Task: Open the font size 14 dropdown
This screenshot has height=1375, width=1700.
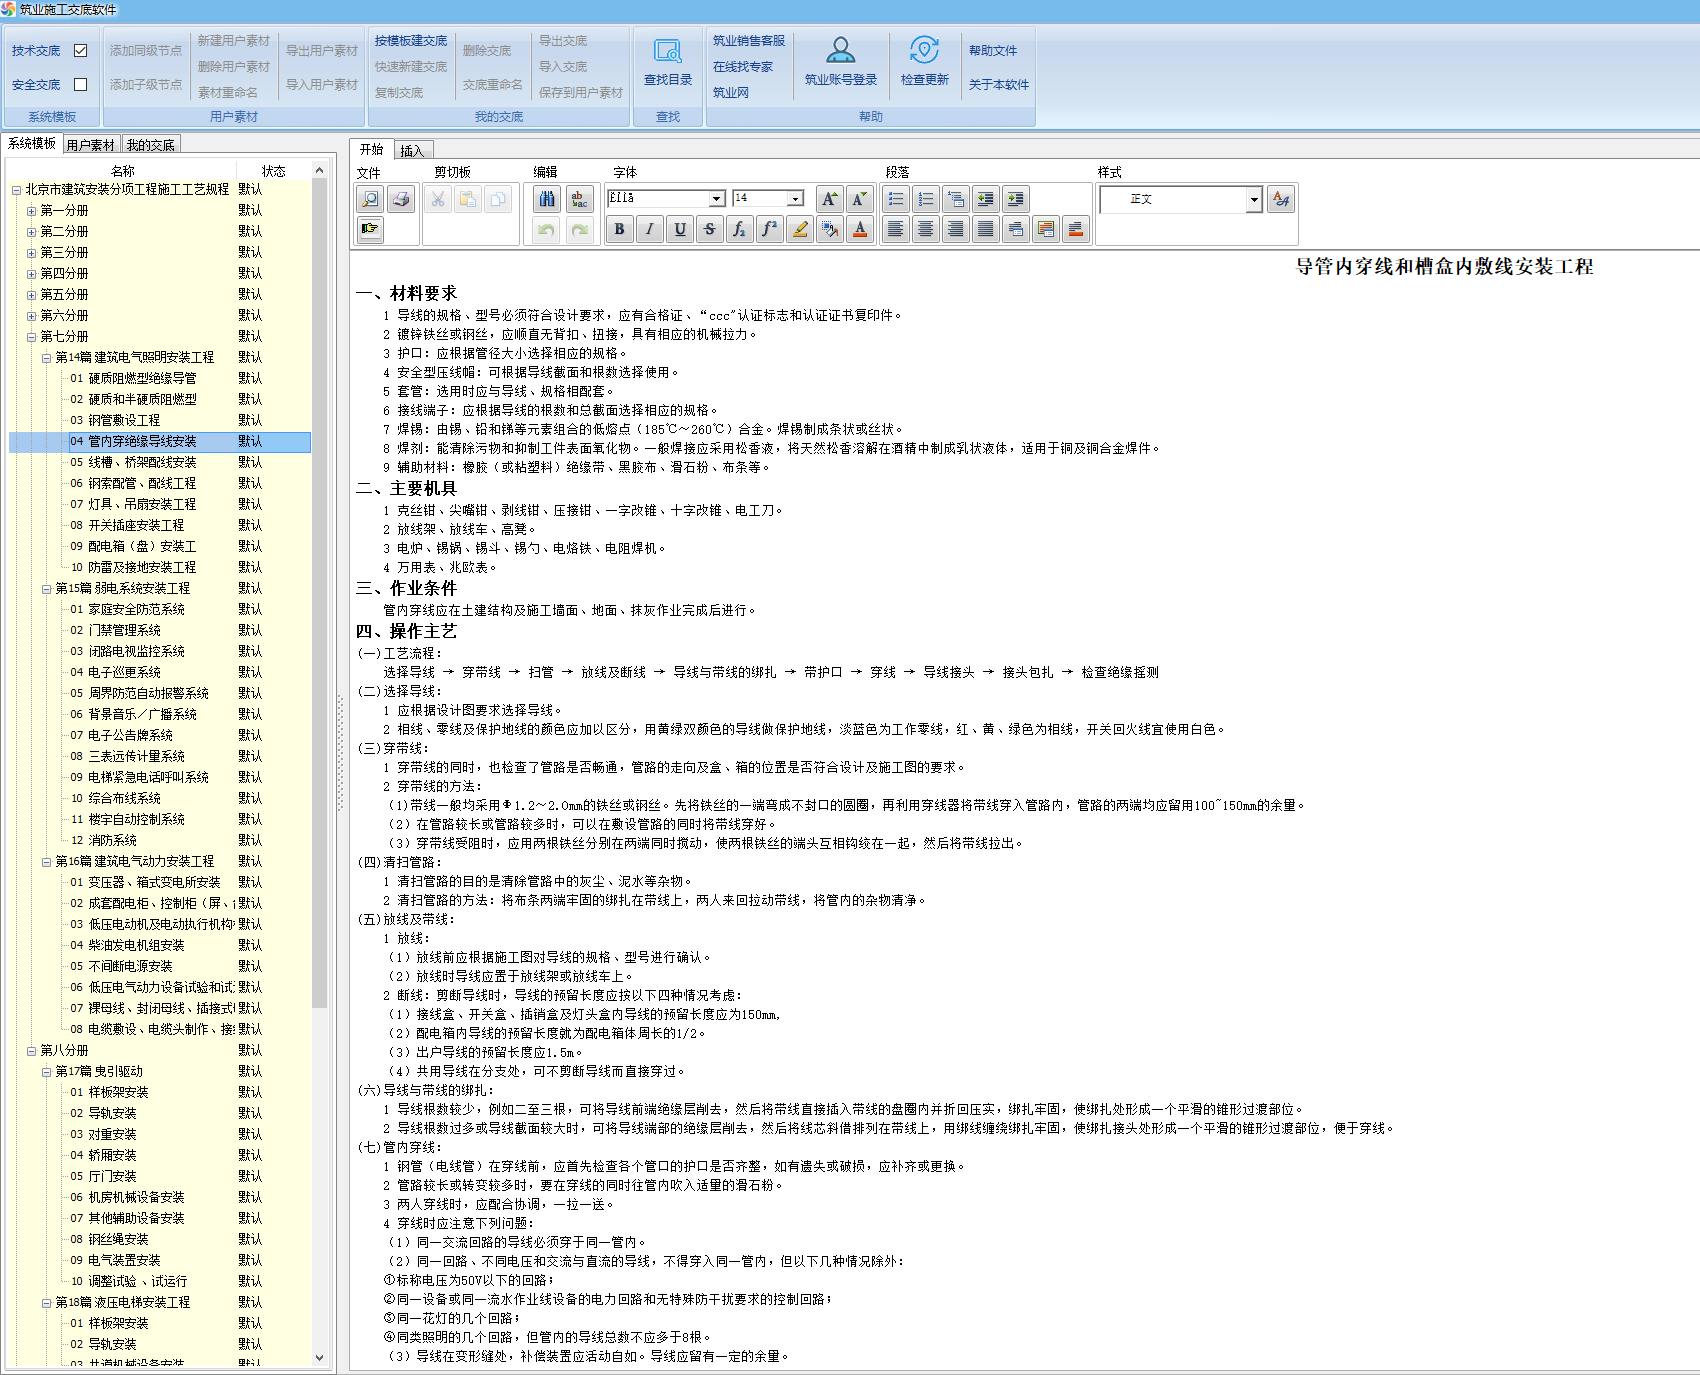Action: 795,199
